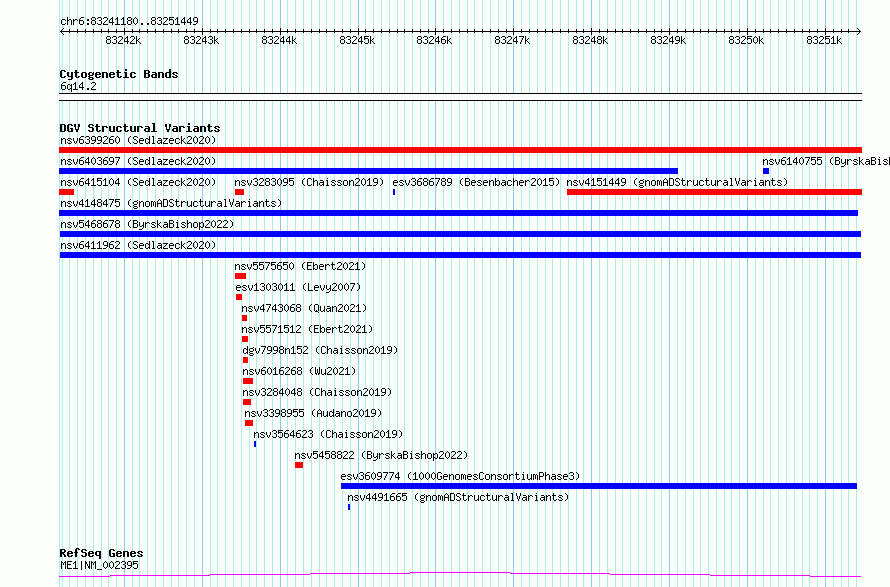The width and height of the screenshot is (890, 587).
Task: Open nsv3564623 (Chaisson2019) label
Action: [328, 434]
